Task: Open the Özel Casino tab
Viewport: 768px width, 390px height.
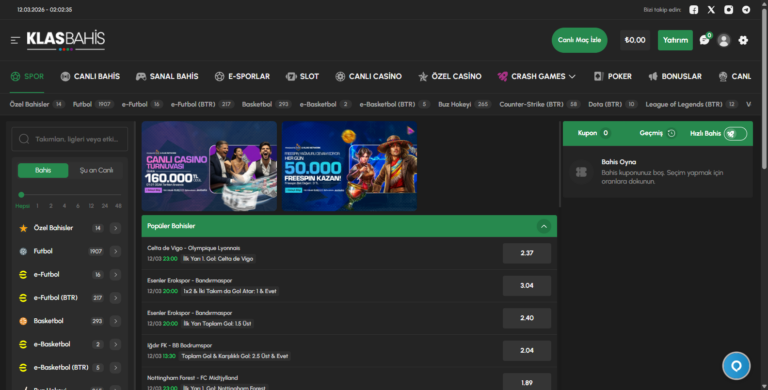Action: tap(450, 76)
